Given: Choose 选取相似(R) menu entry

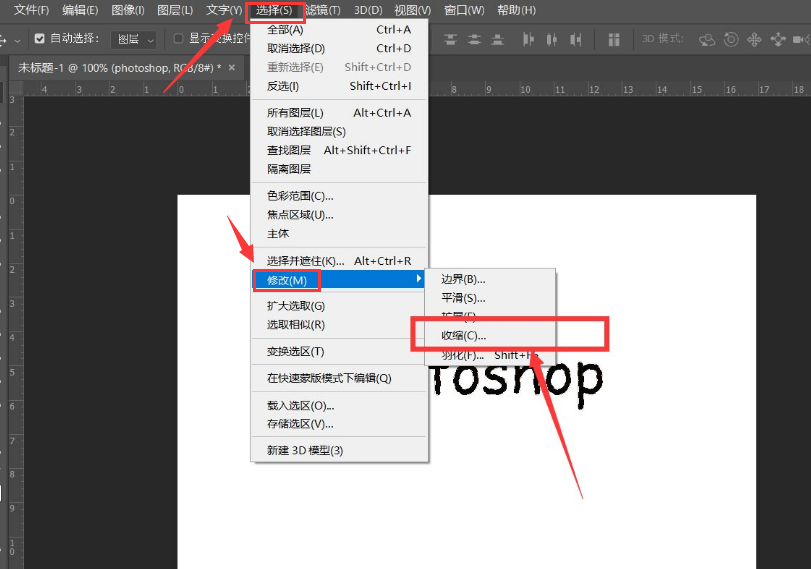Looking at the screenshot, I should [339, 325].
